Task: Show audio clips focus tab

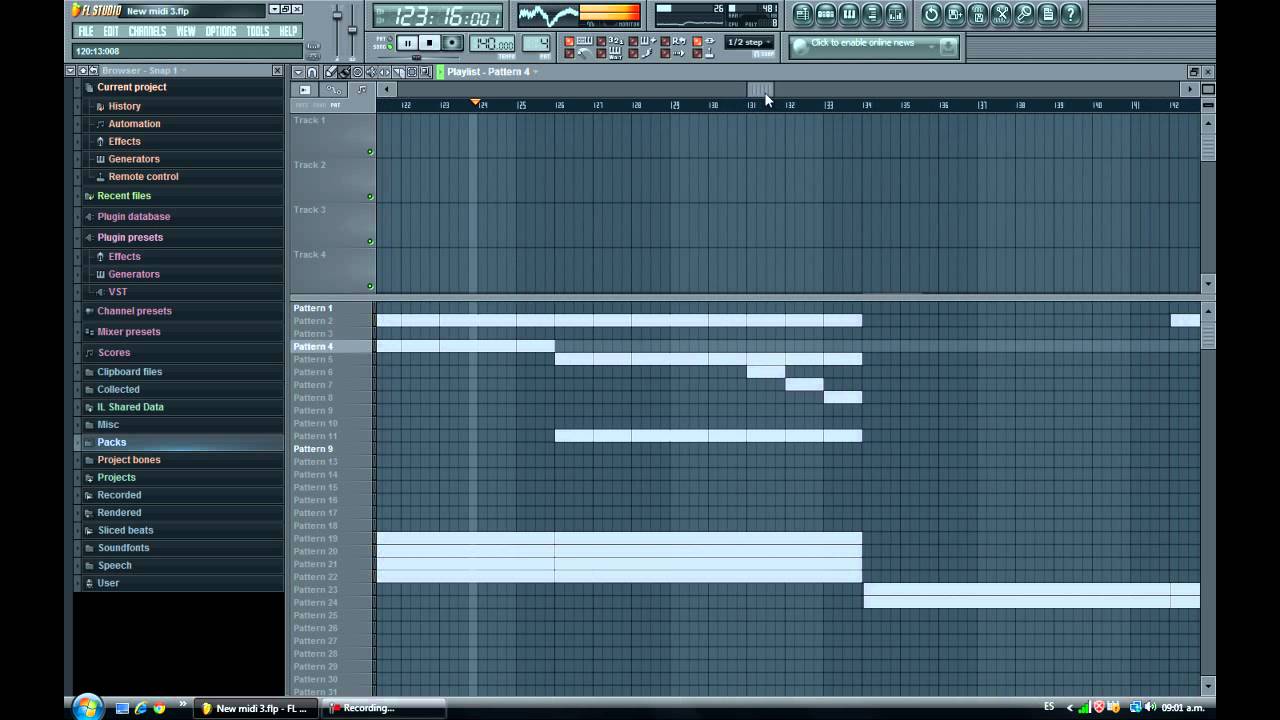Action: (x=305, y=90)
